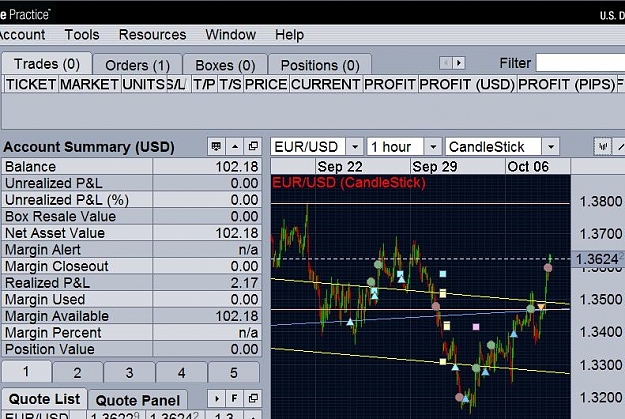Click the tab scroll left arrow
625x419 pixels.
(x=446, y=63)
